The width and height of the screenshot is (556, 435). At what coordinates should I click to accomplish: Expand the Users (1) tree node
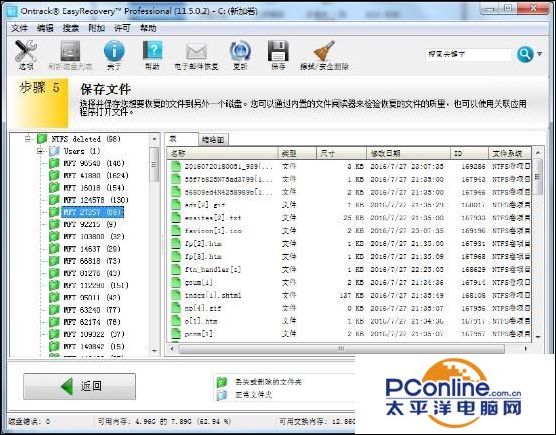click(40, 151)
